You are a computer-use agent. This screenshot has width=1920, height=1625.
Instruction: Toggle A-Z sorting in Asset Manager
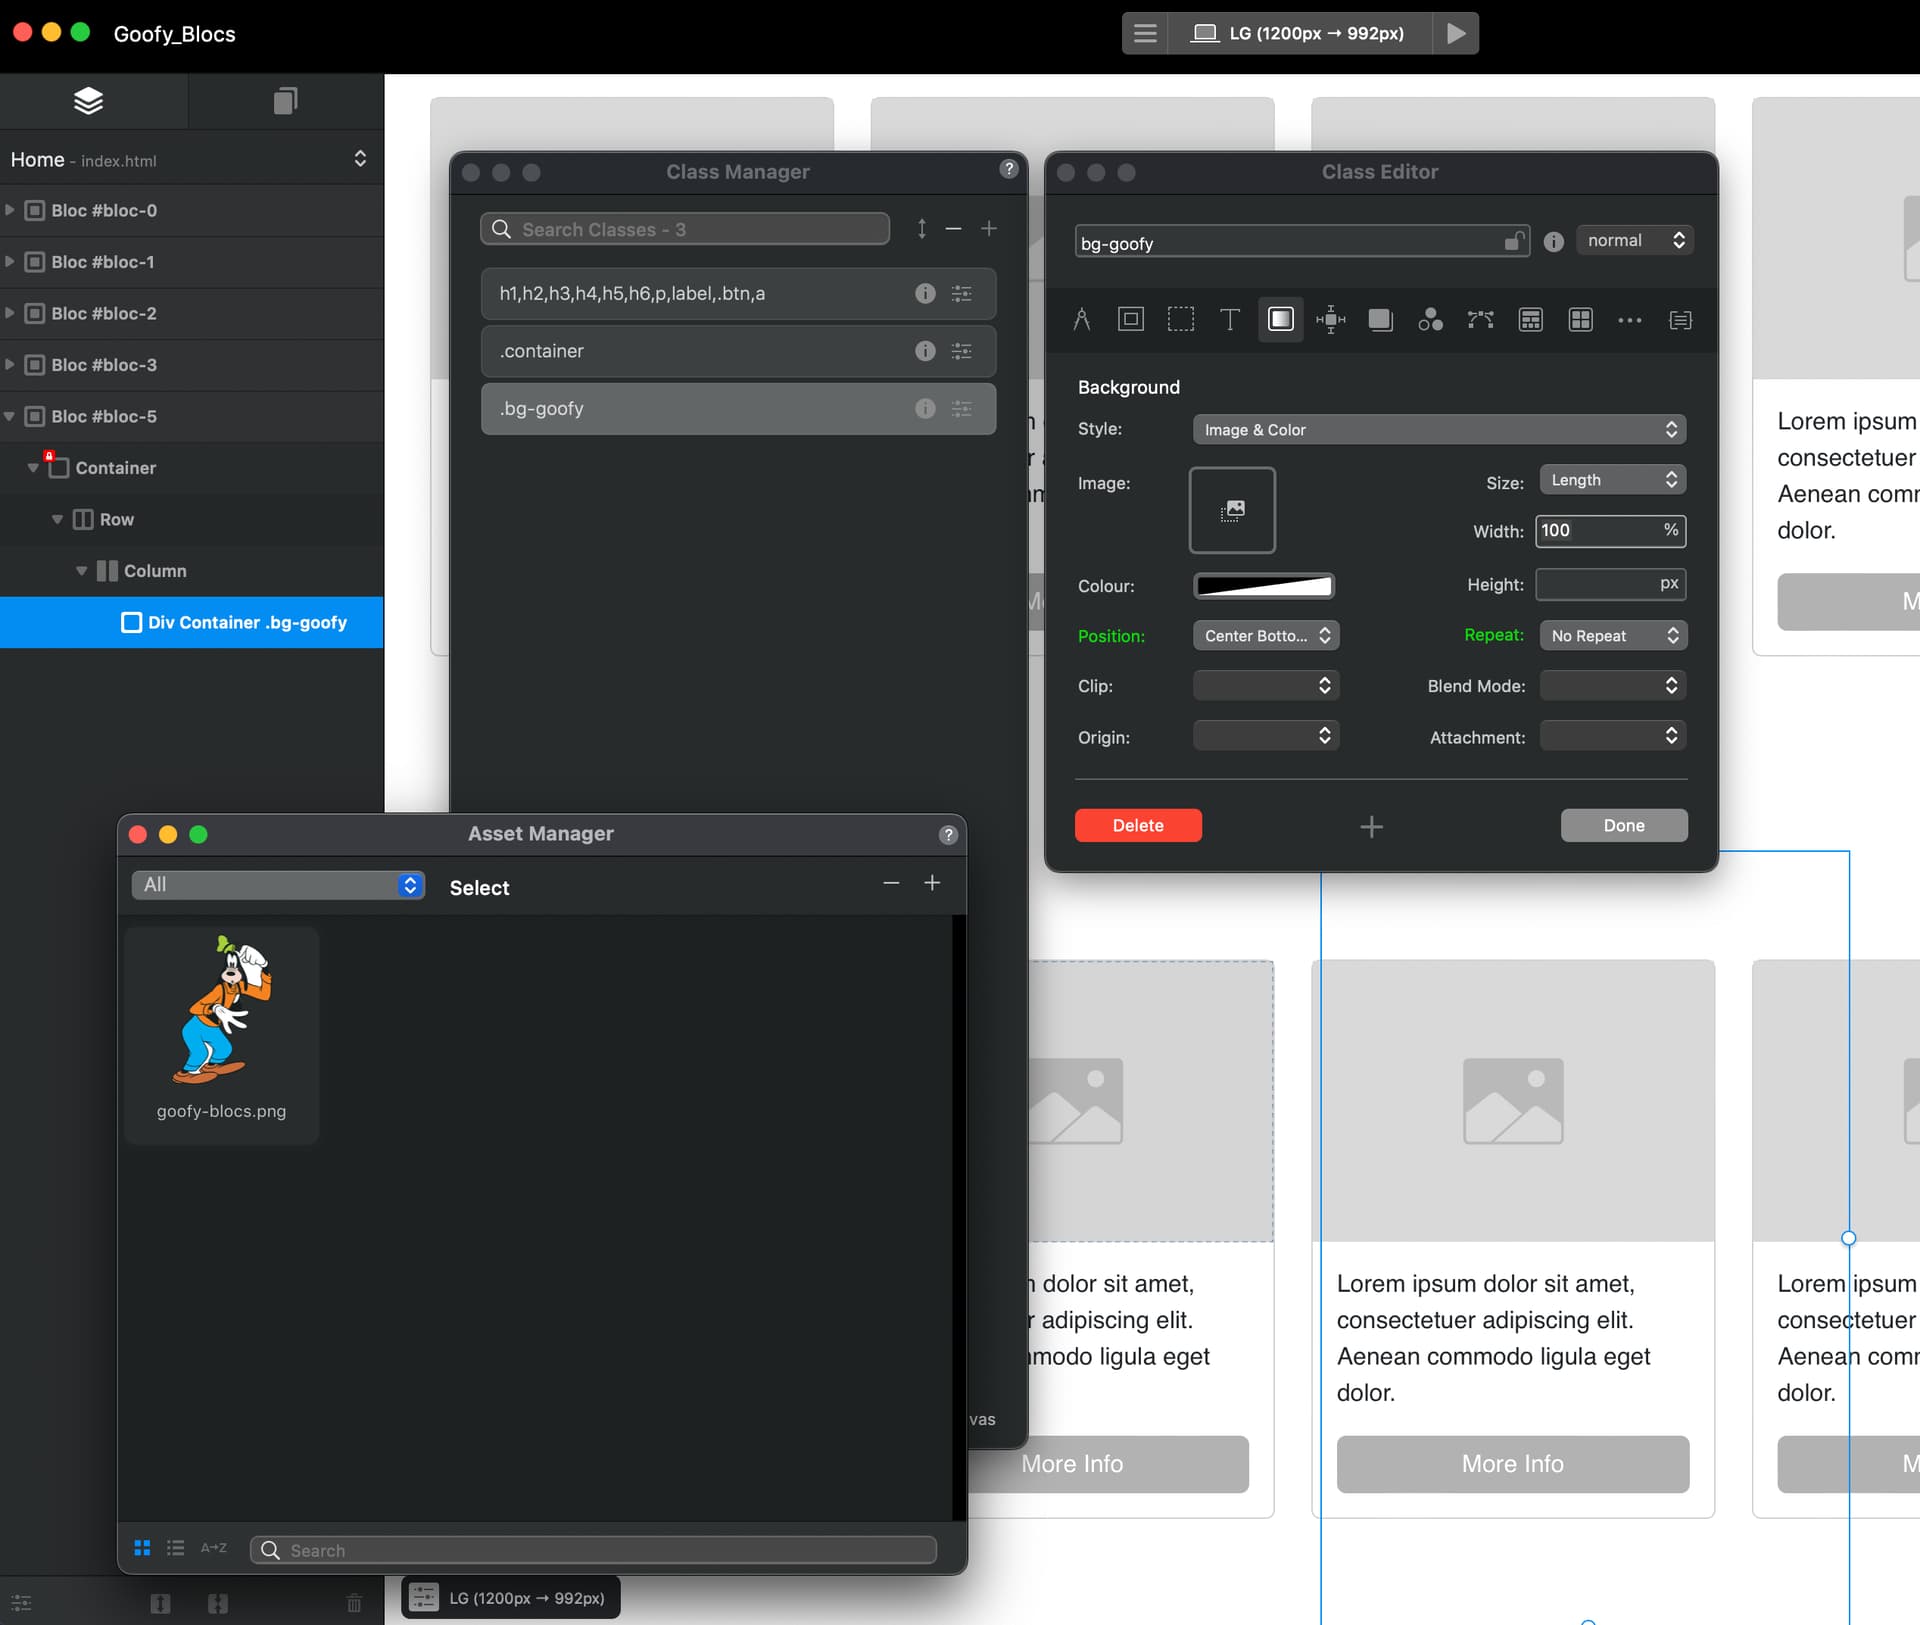pos(213,1548)
